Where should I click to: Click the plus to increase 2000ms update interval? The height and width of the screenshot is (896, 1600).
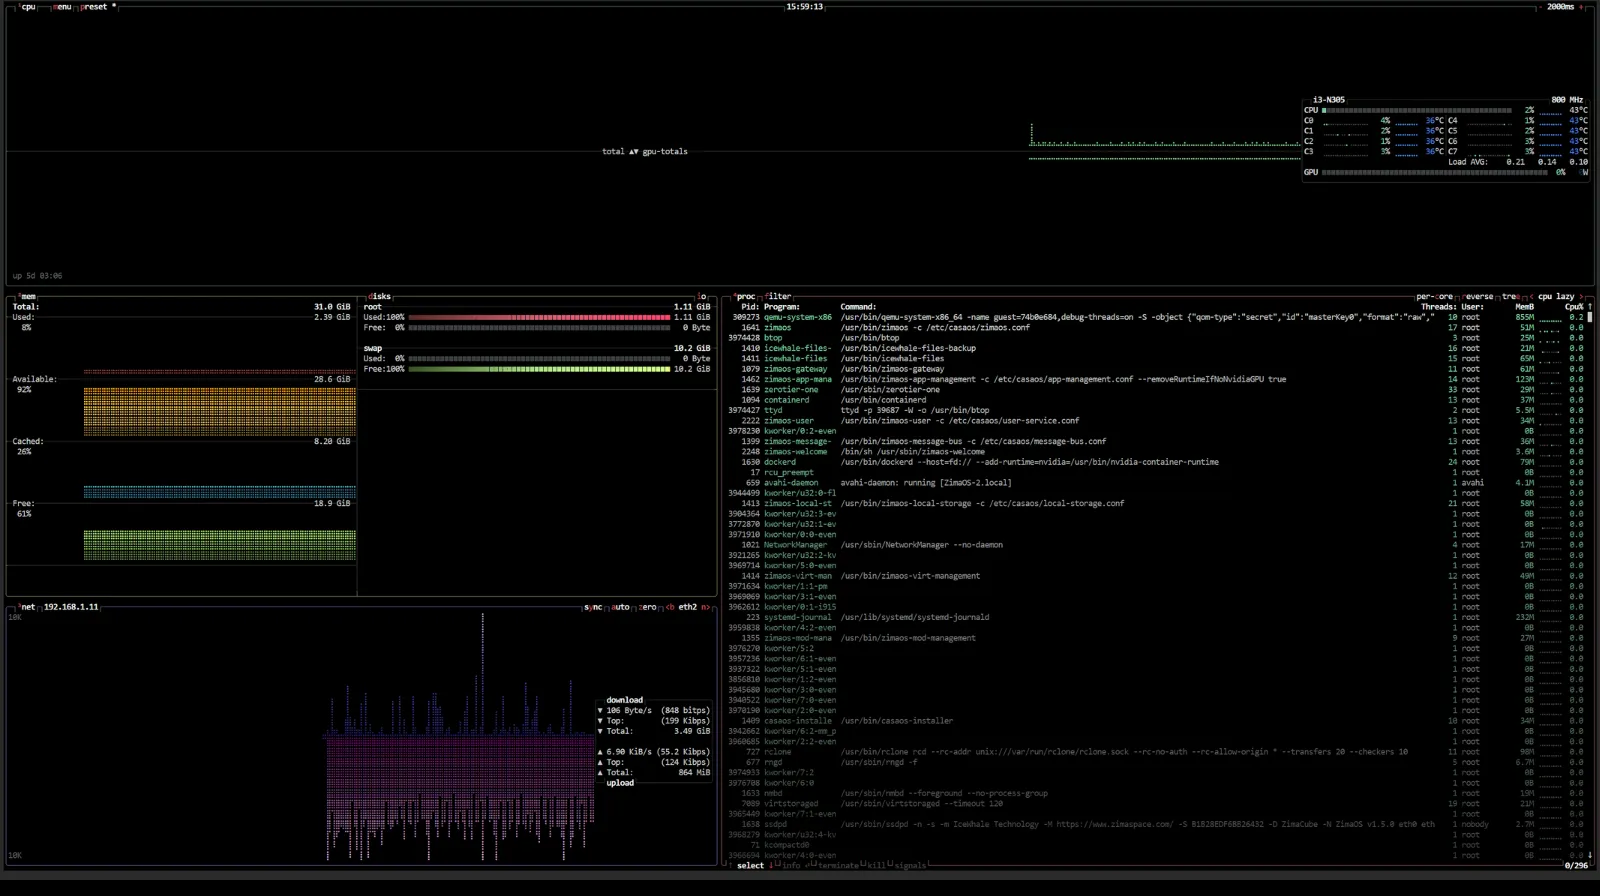(1581, 7)
